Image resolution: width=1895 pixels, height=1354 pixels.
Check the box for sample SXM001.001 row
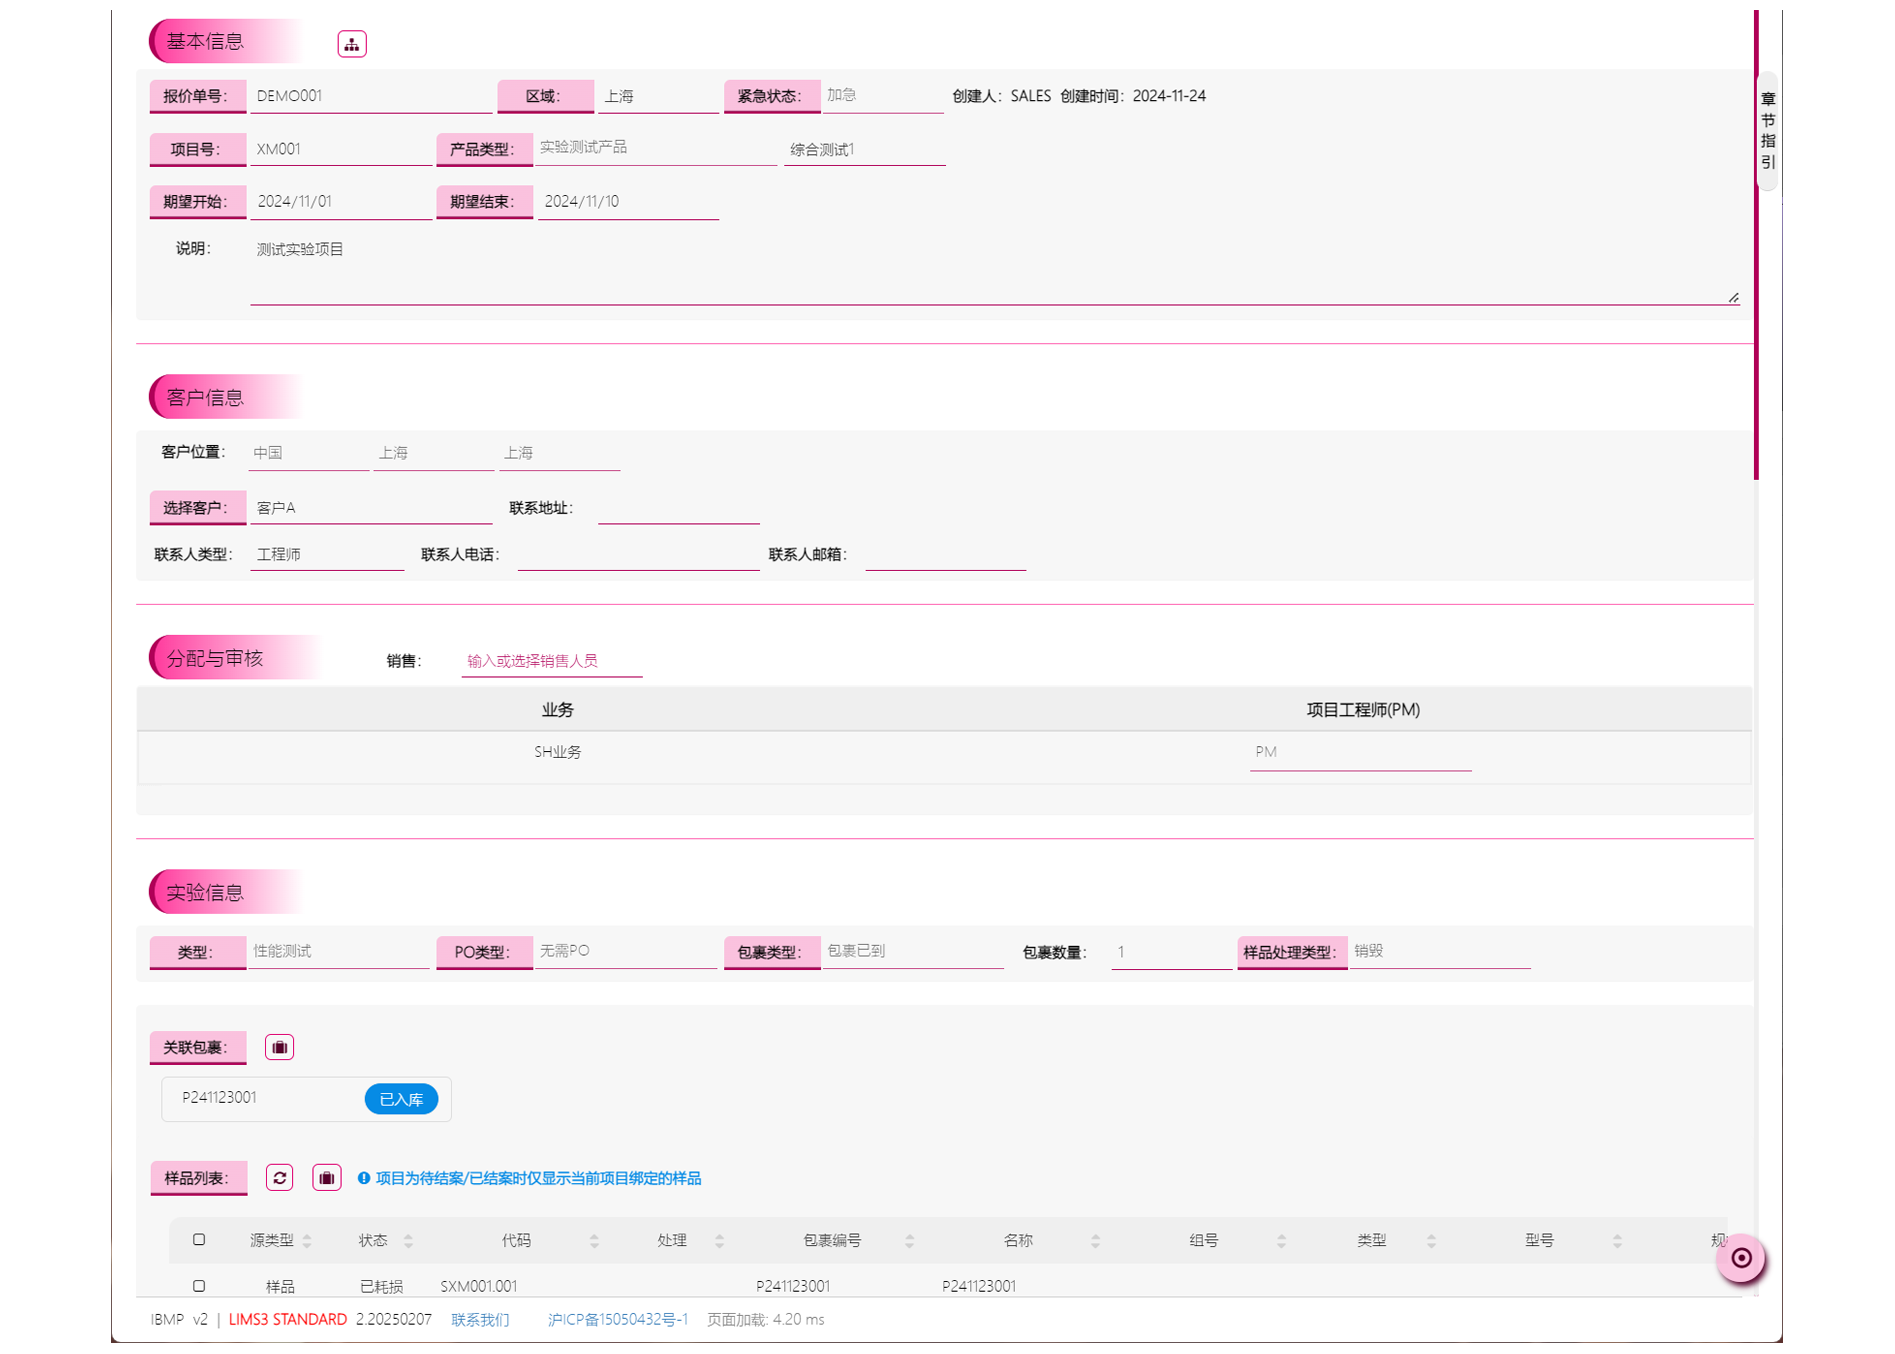199,1286
